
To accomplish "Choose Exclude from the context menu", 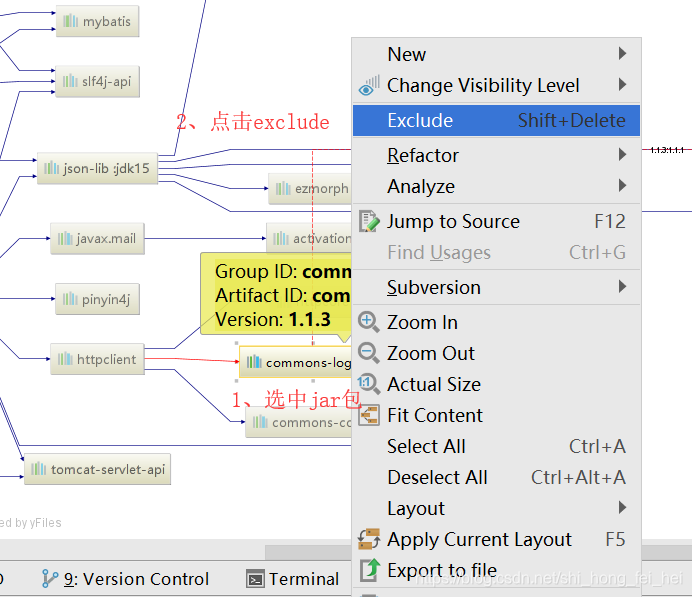I will point(496,120).
